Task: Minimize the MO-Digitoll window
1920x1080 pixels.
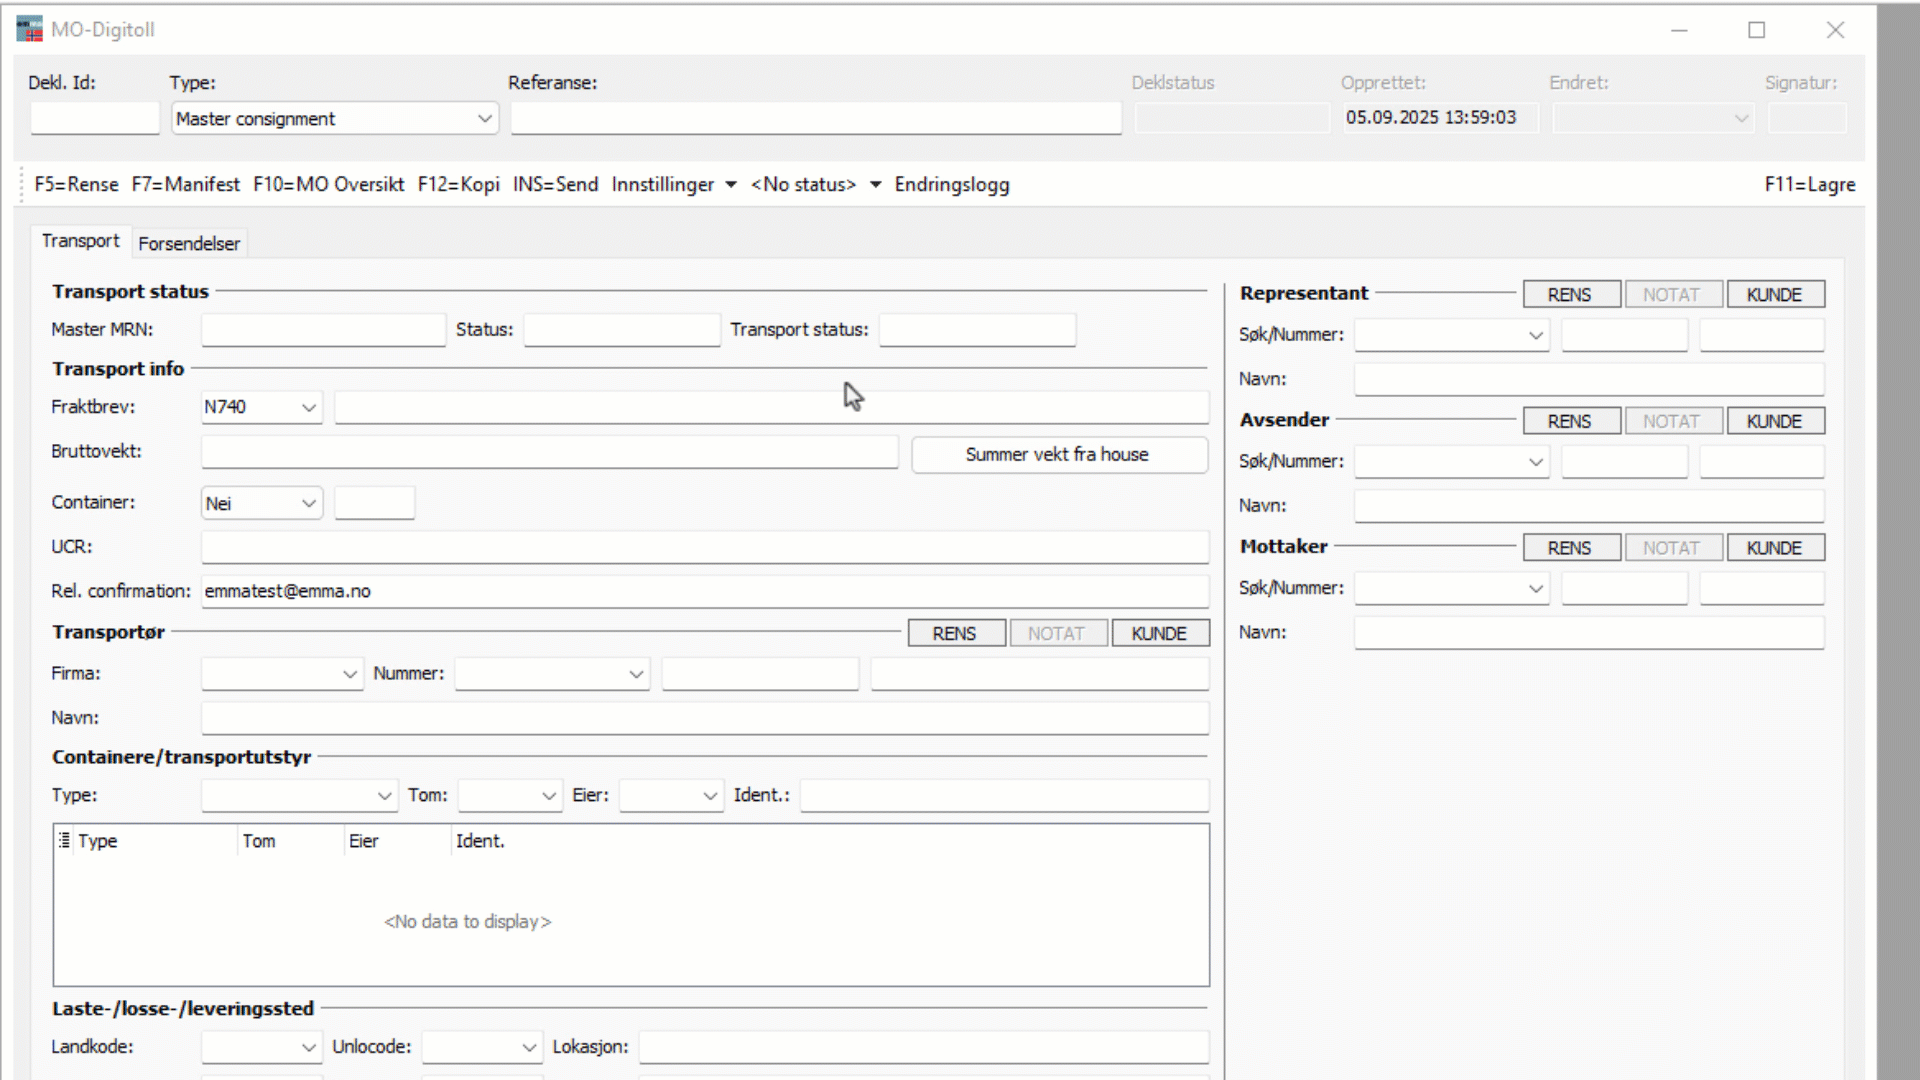Action: [x=1679, y=30]
